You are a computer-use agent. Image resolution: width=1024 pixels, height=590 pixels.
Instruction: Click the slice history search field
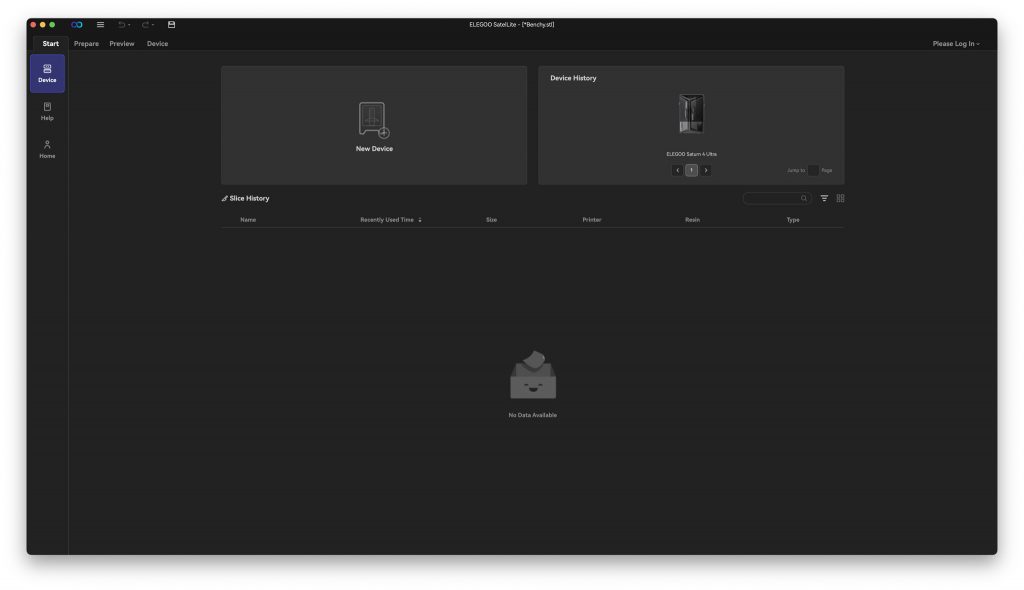pyautogui.click(x=774, y=198)
